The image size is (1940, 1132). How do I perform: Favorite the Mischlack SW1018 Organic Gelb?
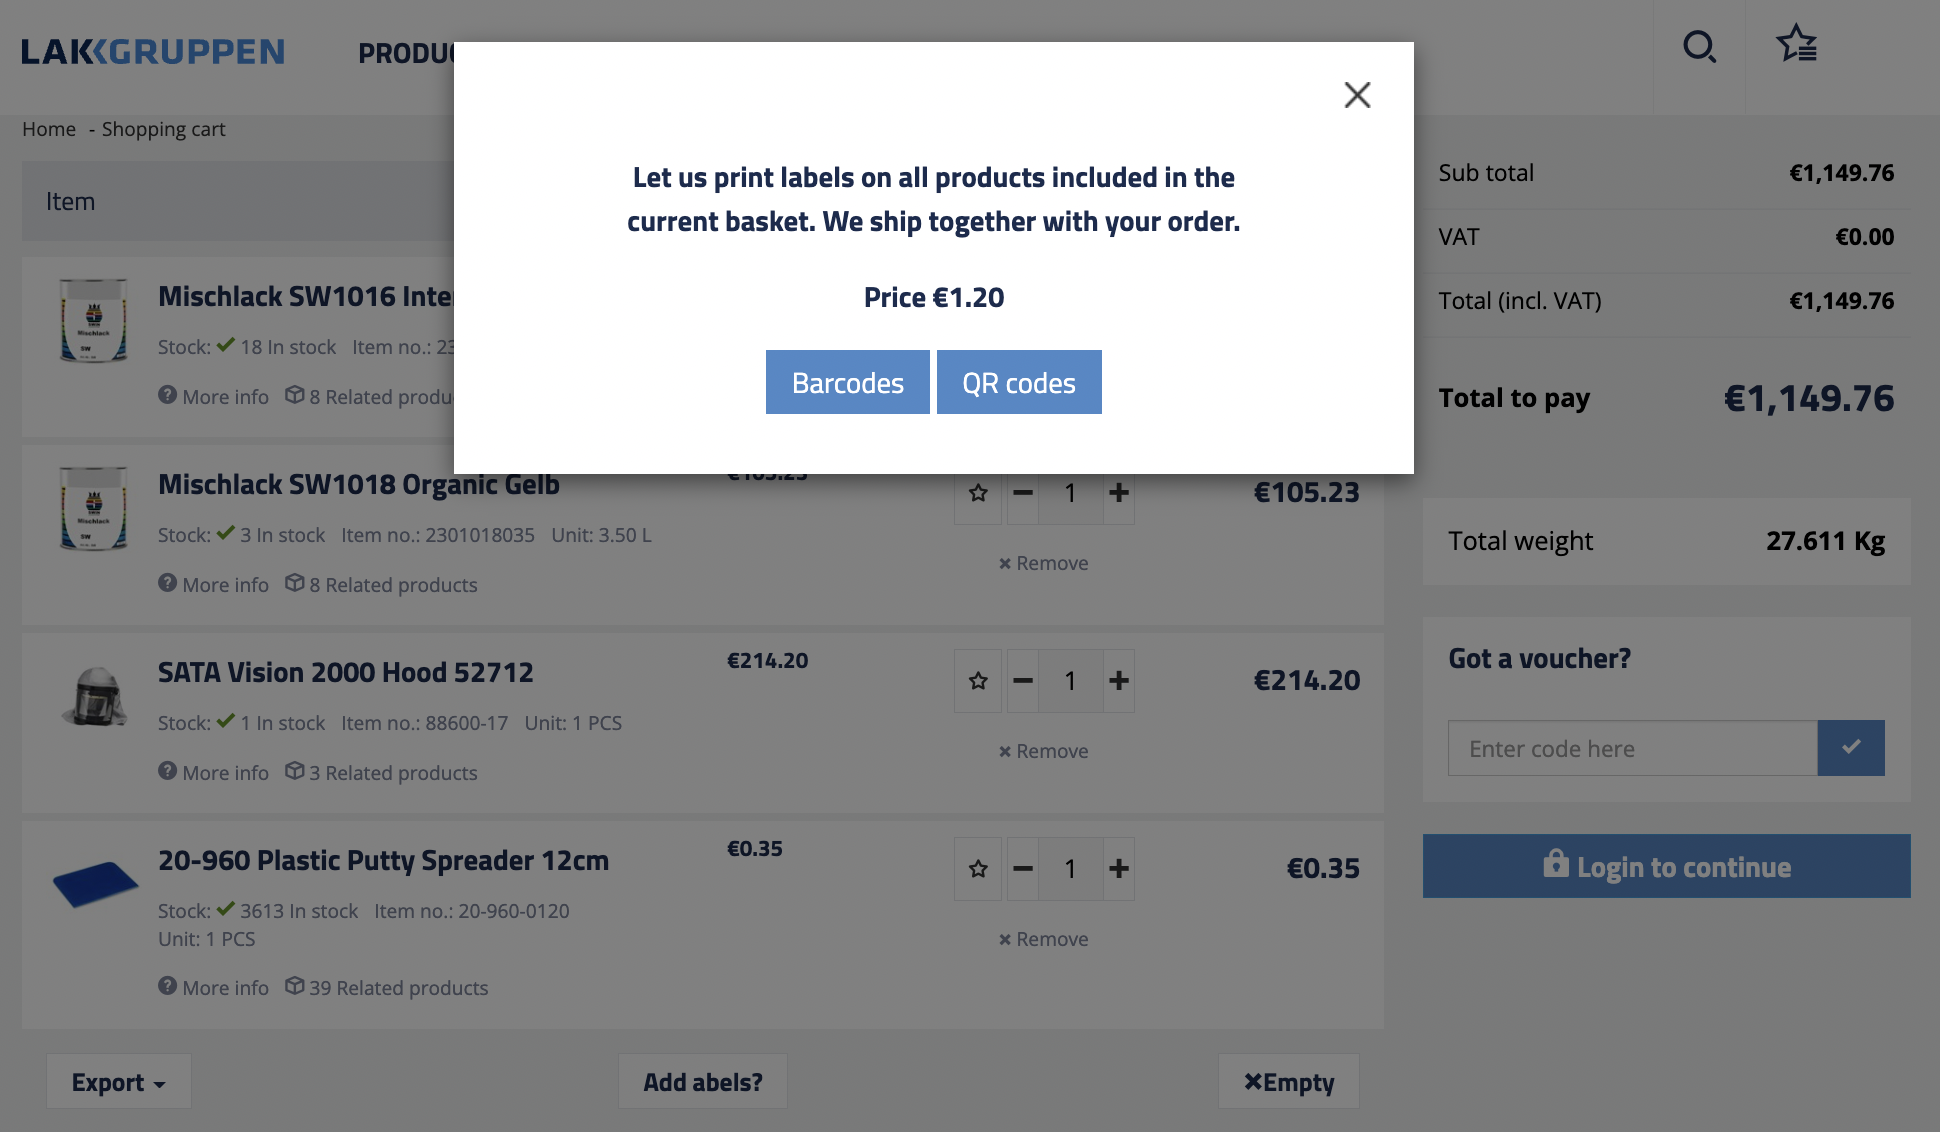pyautogui.click(x=978, y=493)
